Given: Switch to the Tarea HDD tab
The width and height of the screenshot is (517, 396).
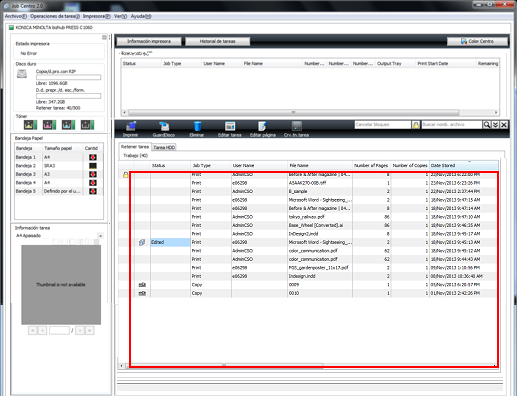Looking at the screenshot, I should (164, 147).
